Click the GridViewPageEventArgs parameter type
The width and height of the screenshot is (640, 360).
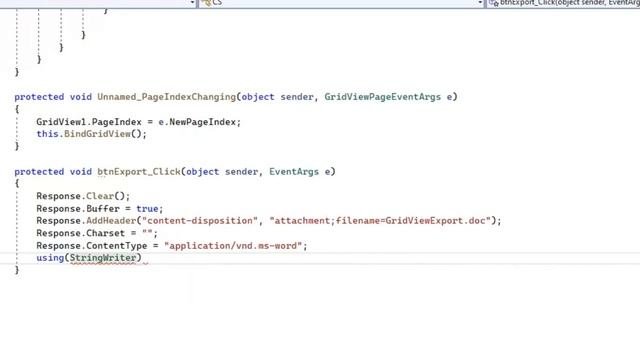coord(382,97)
